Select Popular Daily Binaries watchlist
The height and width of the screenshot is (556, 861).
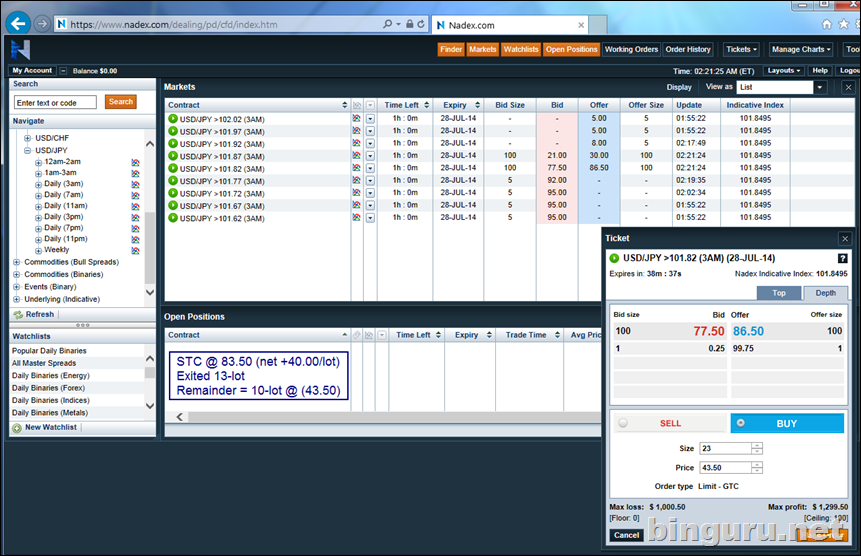click(x=49, y=351)
